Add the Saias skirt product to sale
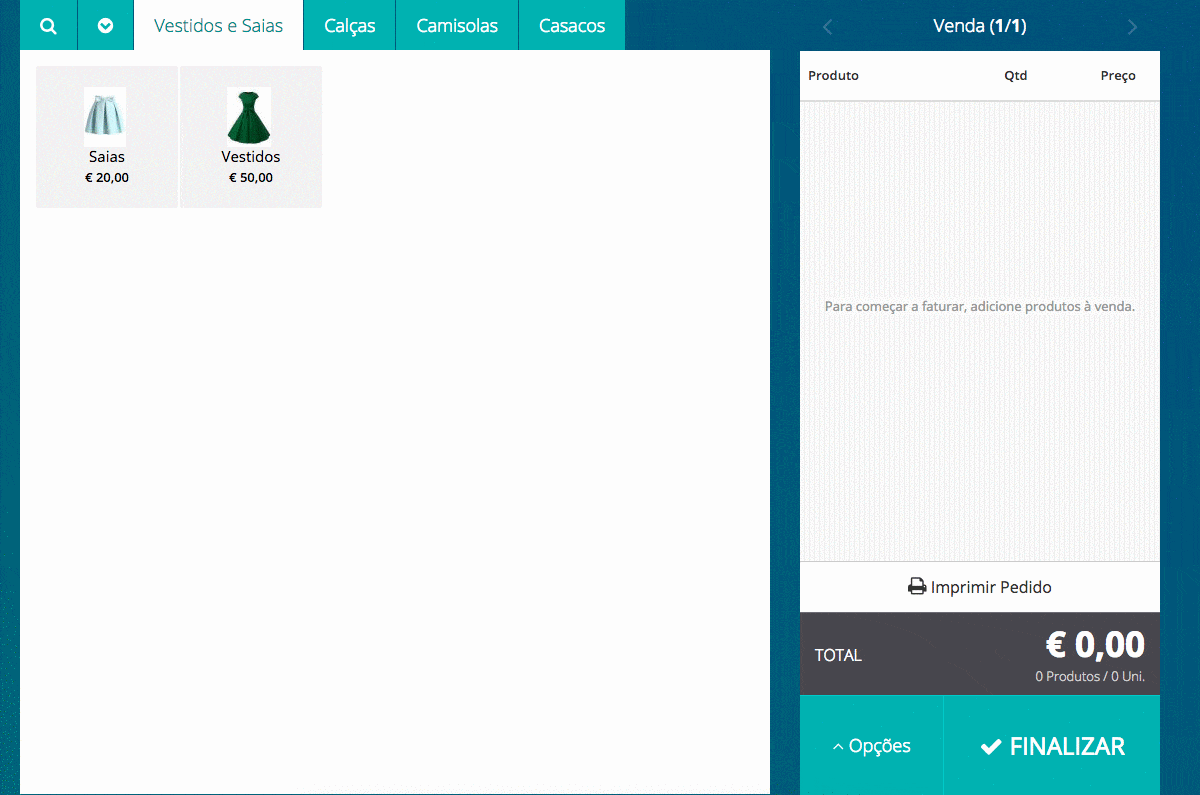 [x=107, y=137]
